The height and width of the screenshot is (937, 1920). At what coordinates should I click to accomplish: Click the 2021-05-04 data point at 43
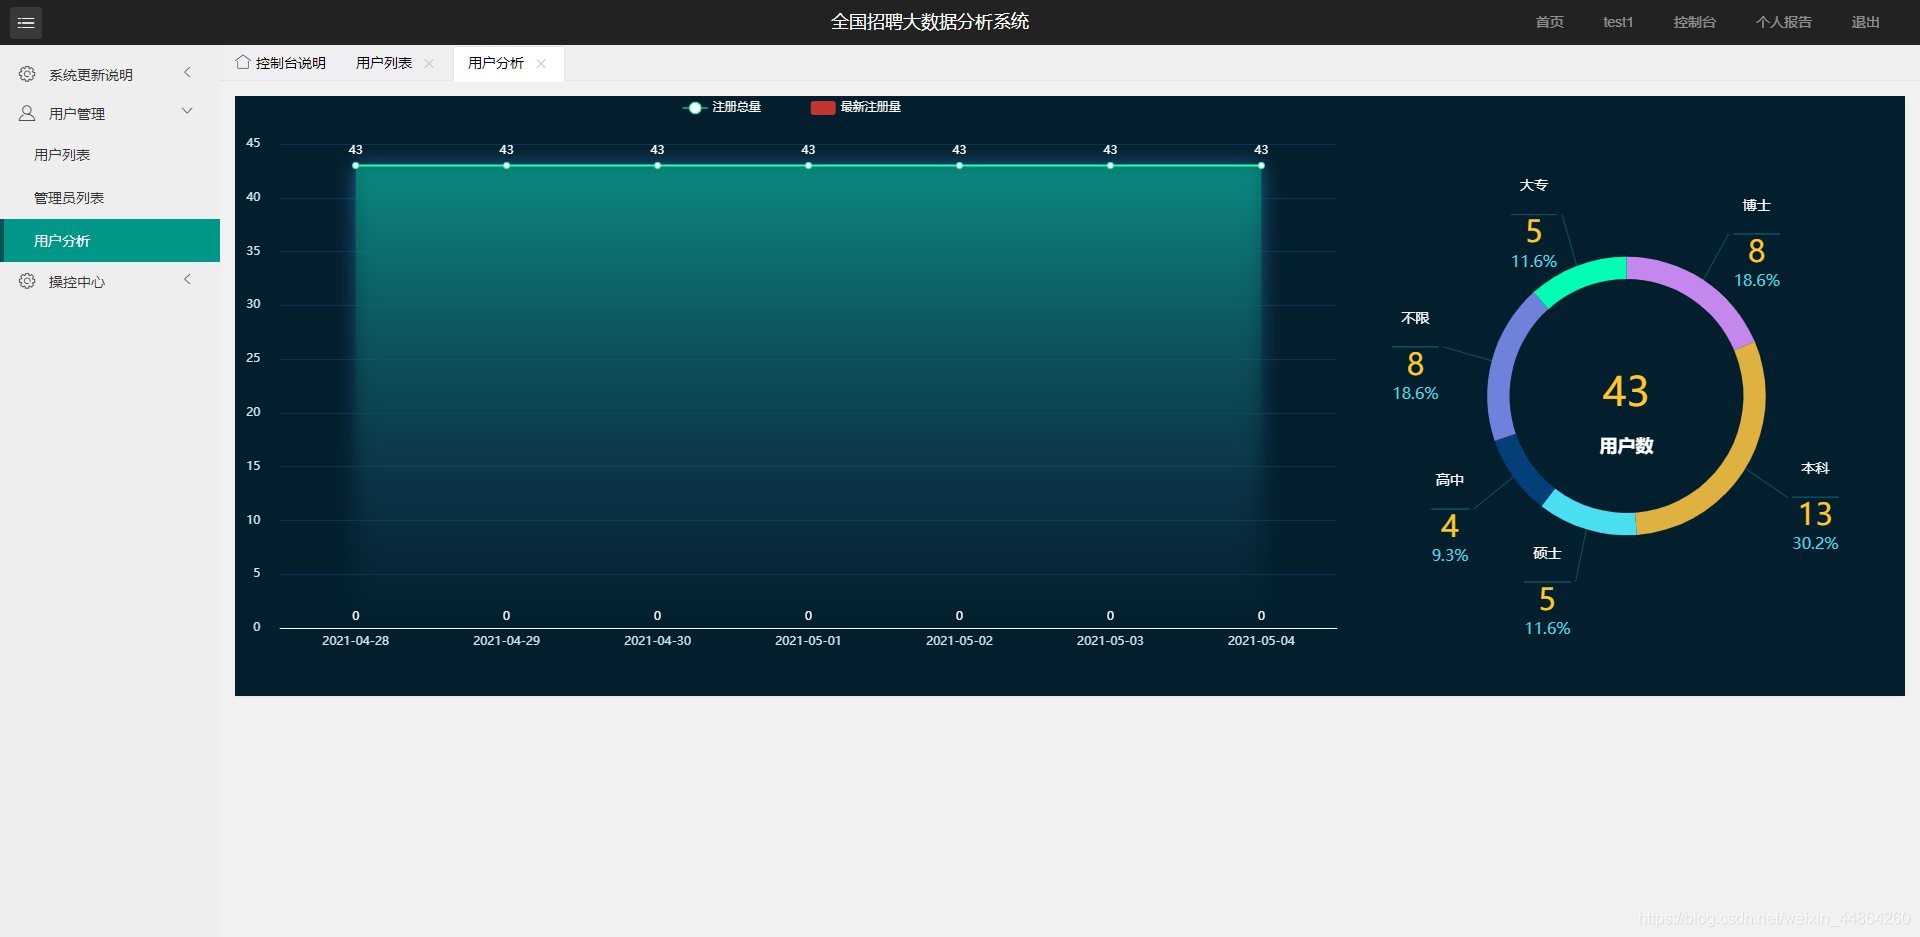click(1261, 165)
